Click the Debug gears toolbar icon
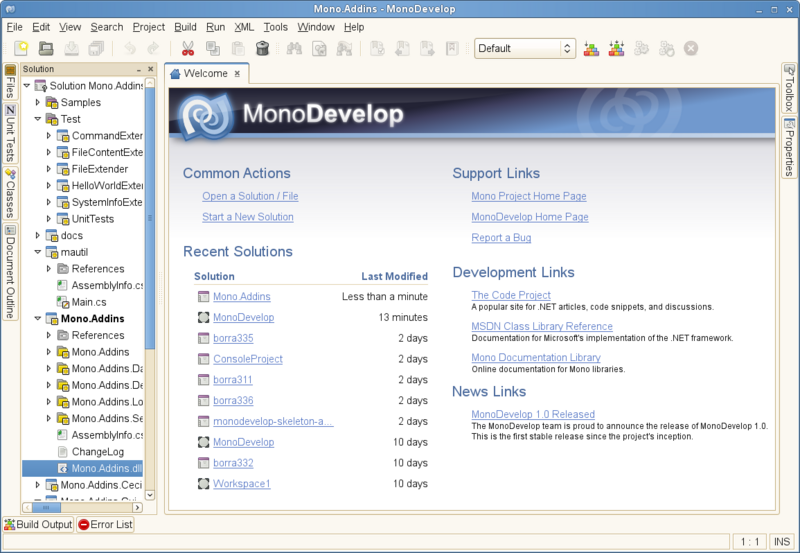This screenshot has height=553, width=800. coord(666,48)
